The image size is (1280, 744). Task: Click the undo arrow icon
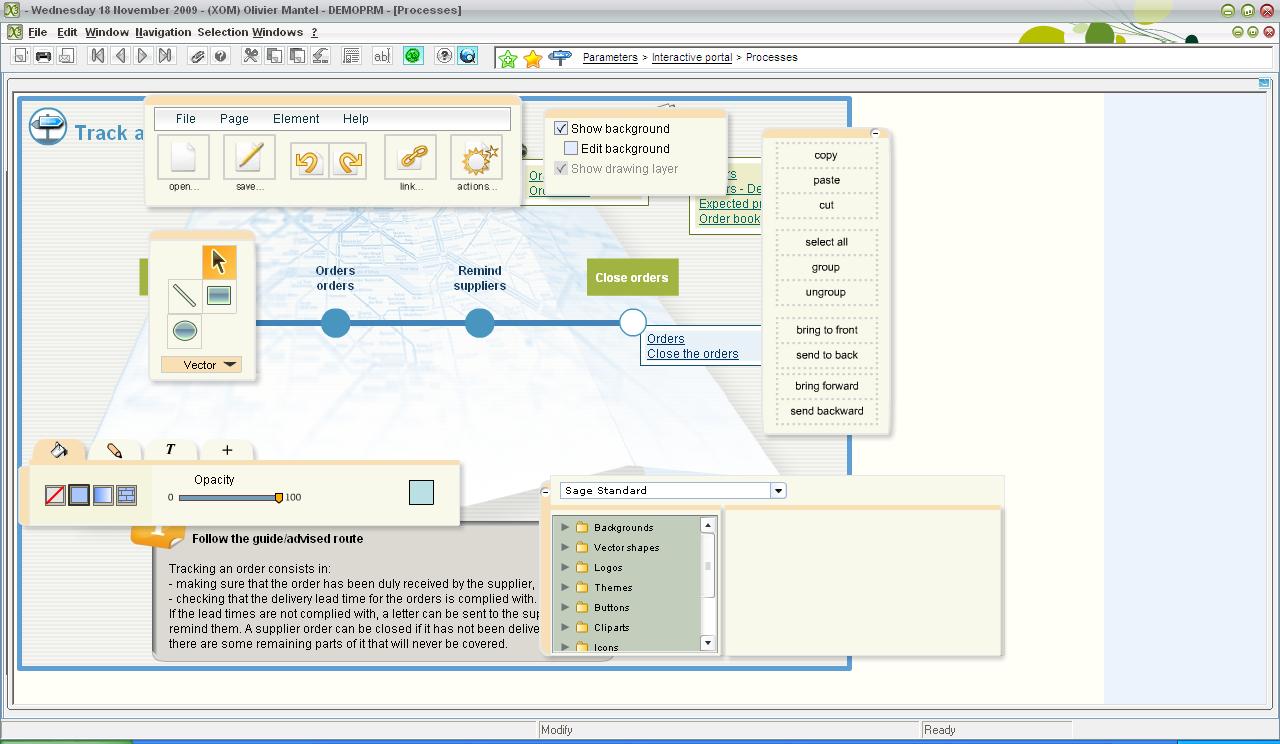click(x=308, y=161)
